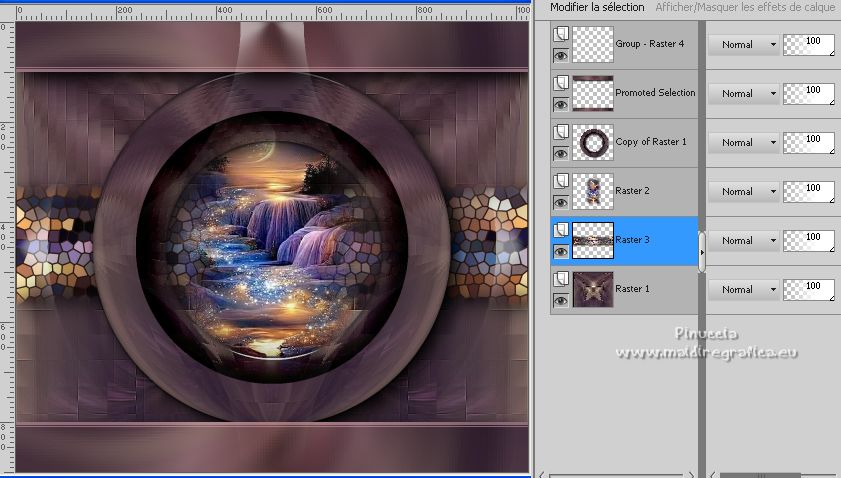The height and width of the screenshot is (478, 841).
Task: Click the layer-type icon of Raster 2
Action: pyautogui.click(x=560, y=181)
